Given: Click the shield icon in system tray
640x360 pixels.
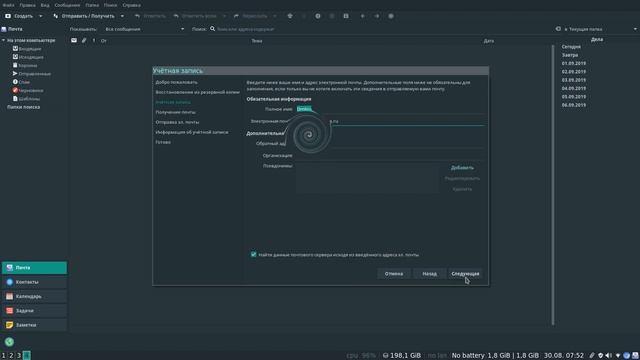Looking at the screenshot, I should coord(600,356).
